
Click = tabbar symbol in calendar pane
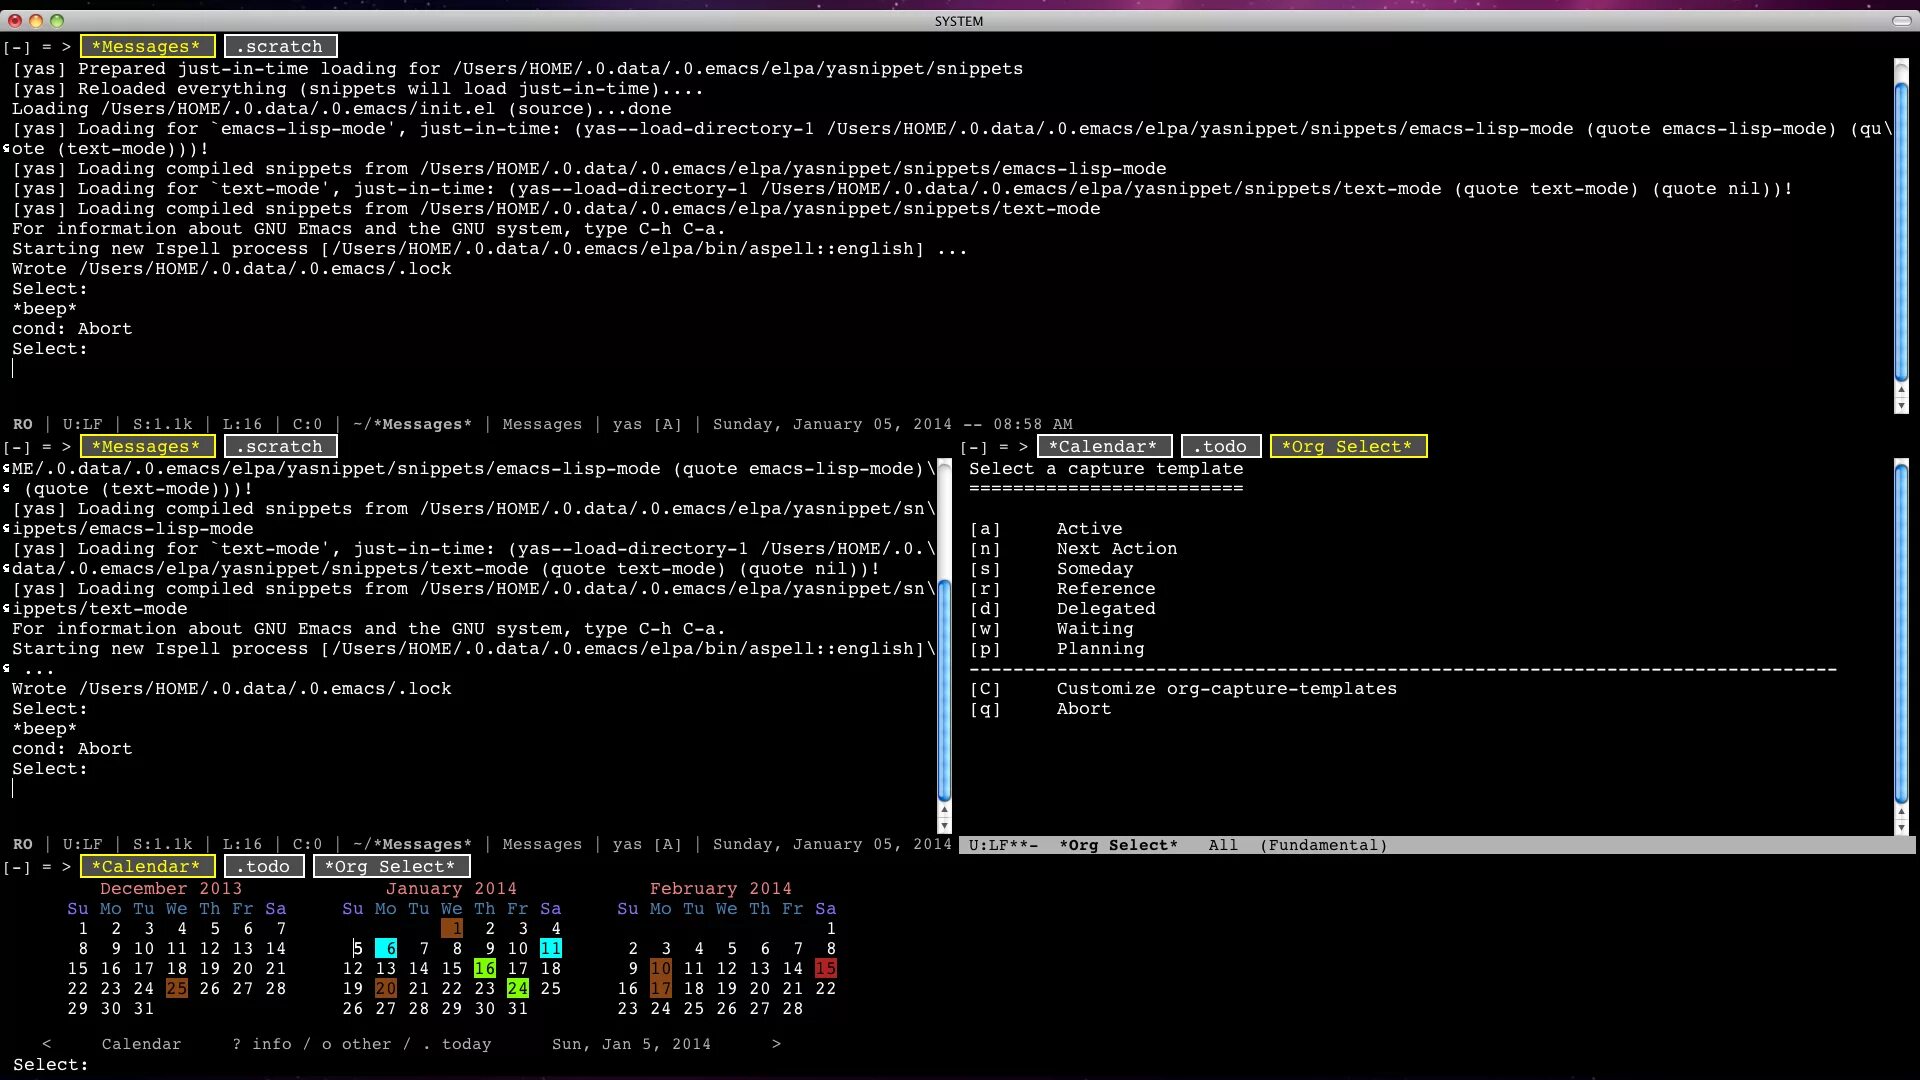[46, 867]
